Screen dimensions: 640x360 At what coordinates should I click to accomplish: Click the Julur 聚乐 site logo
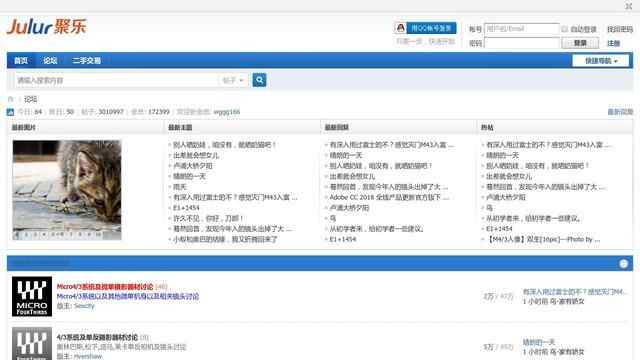[47, 27]
